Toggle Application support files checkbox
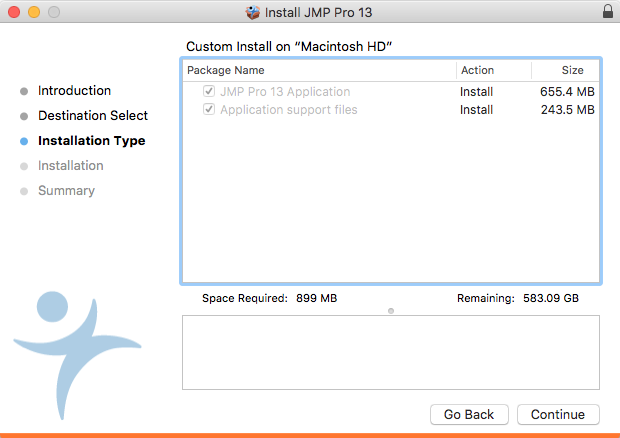The width and height of the screenshot is (620, 438). (x=209, y=109)
